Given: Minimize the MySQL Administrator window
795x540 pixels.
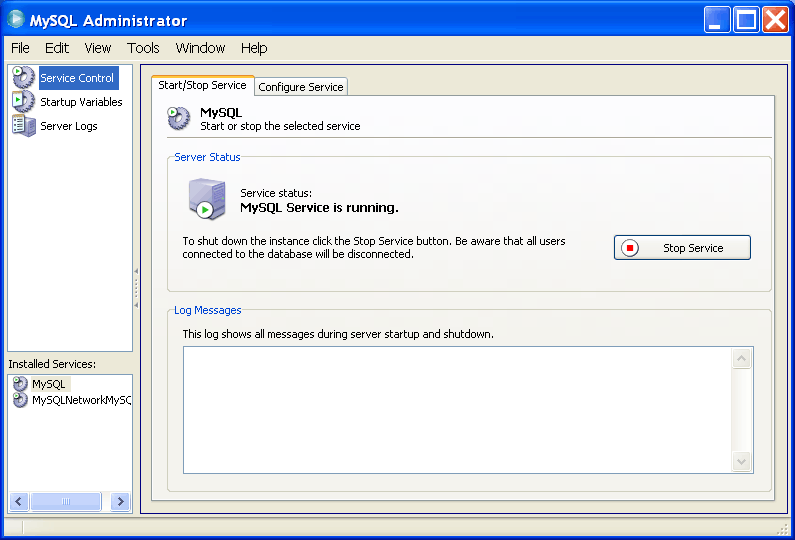Looking at the screenshot, I should 717,19.
